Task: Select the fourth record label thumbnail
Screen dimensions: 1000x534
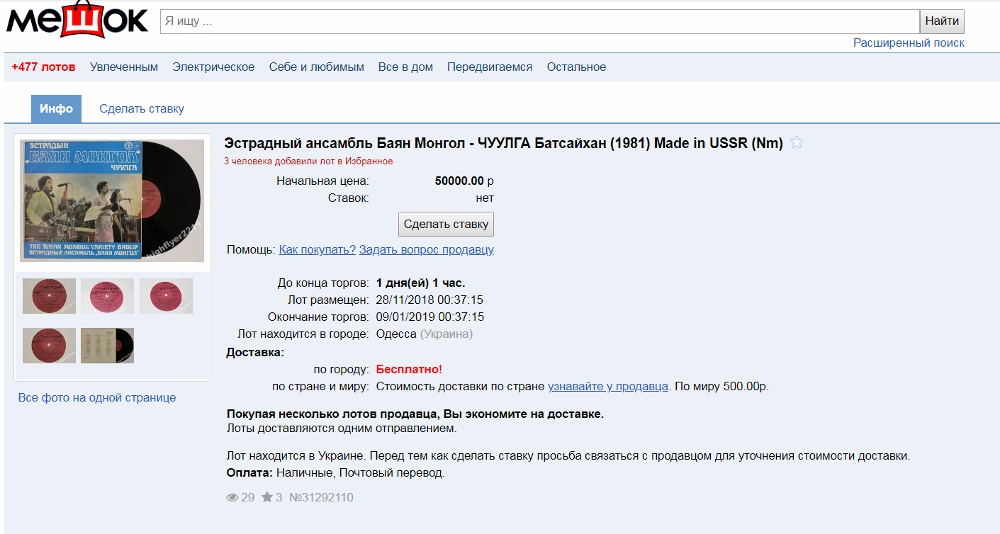Action: point(49,345)
